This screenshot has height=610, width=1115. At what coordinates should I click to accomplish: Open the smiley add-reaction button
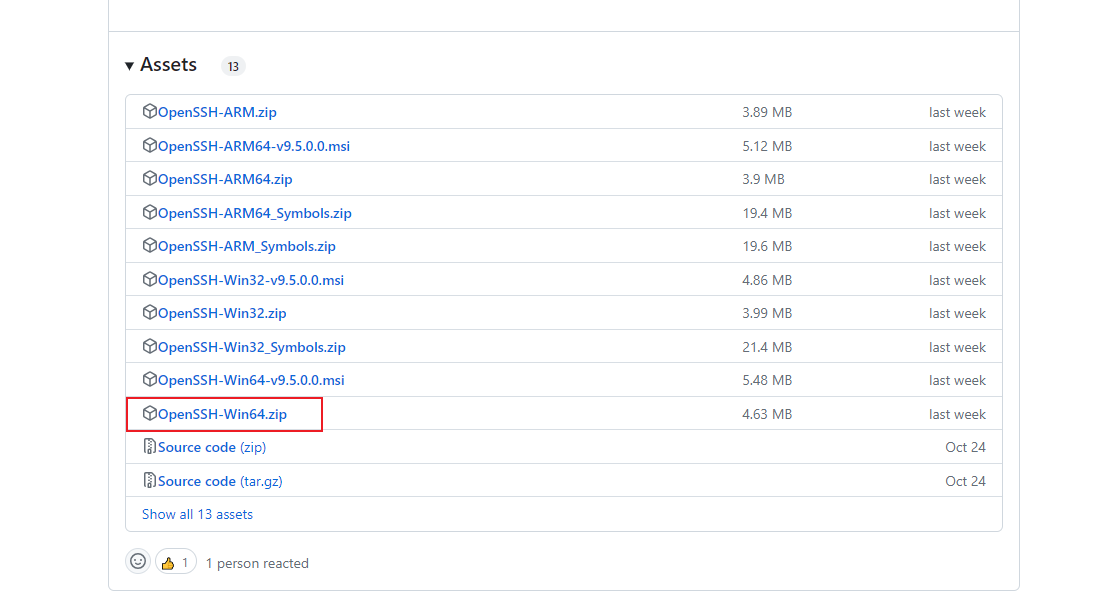pyautogui.click(x=138, y=562)
